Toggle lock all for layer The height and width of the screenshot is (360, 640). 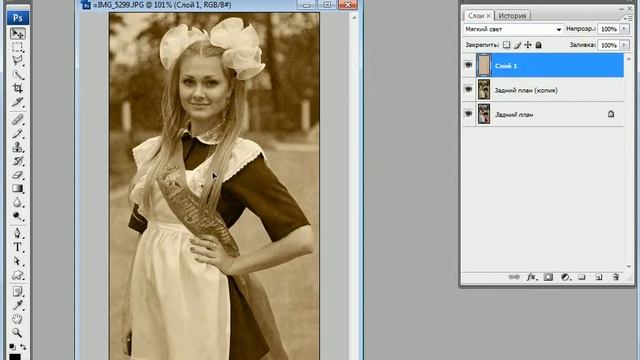pos(538,45)
